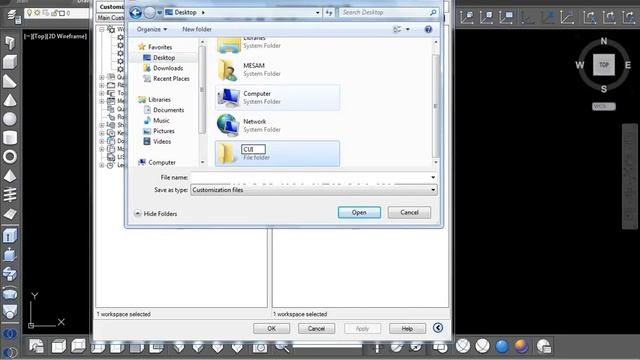Toggle the layer freeze sun icon
The height and width of the screenshot is (360, 640).
[x=37, y=13]
